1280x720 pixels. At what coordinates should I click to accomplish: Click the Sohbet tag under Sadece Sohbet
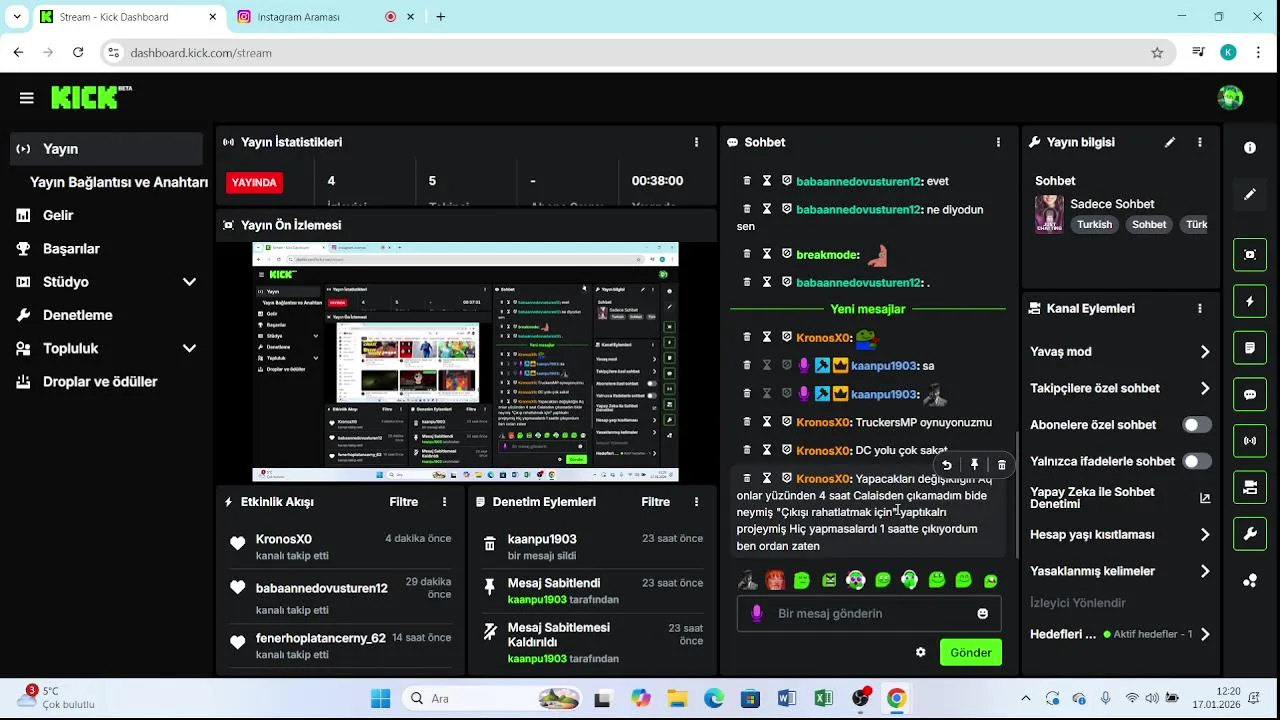point(1149,224)
